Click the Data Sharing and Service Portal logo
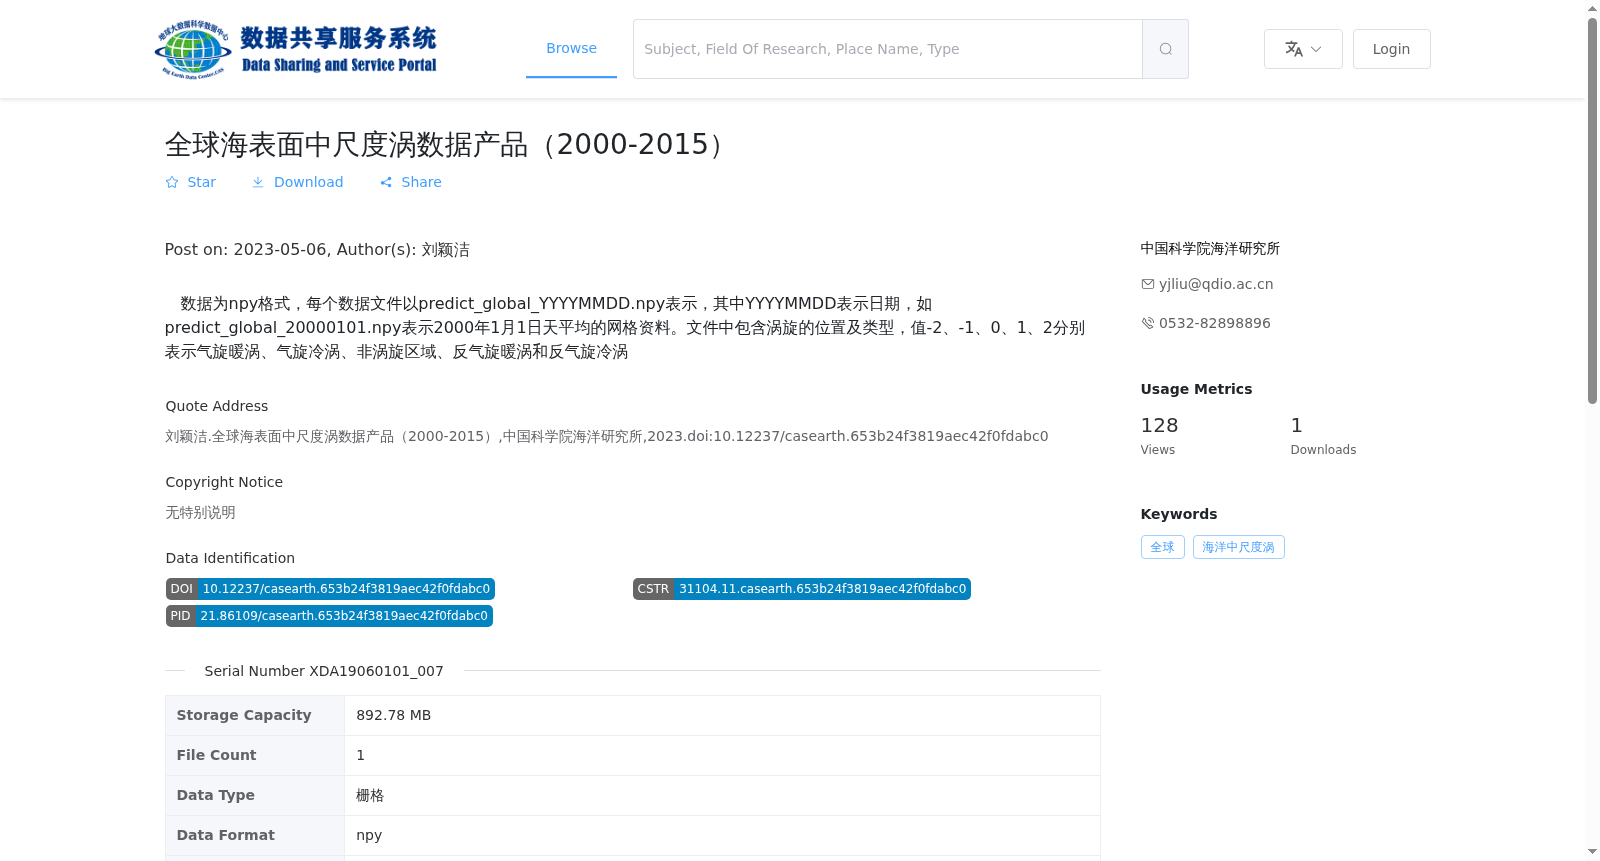The image size is (1600, 861). pyautogui.click(x=296, y=49)
